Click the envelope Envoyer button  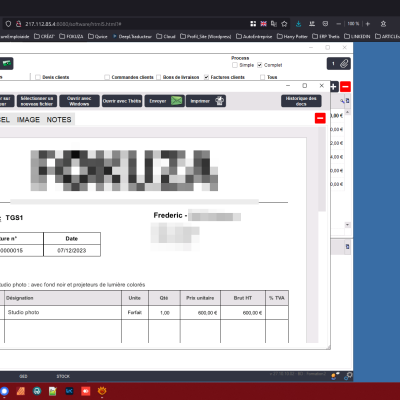pyautogui.click(x=164, y=101)
